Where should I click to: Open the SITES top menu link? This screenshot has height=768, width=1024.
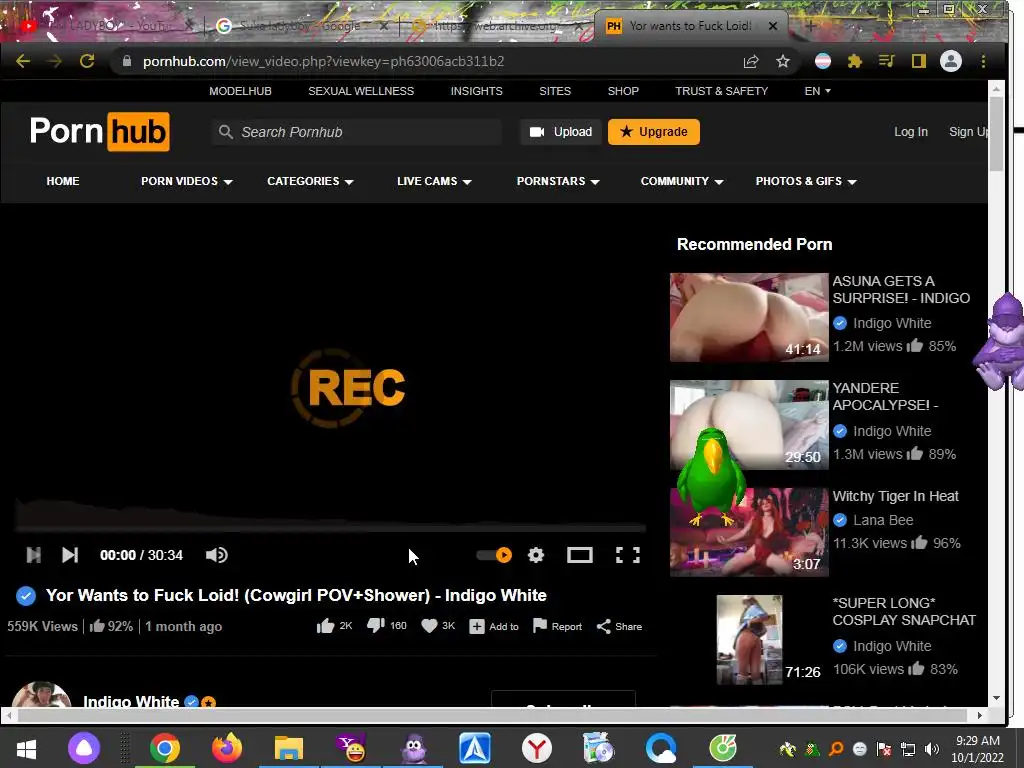click(555, 91)
